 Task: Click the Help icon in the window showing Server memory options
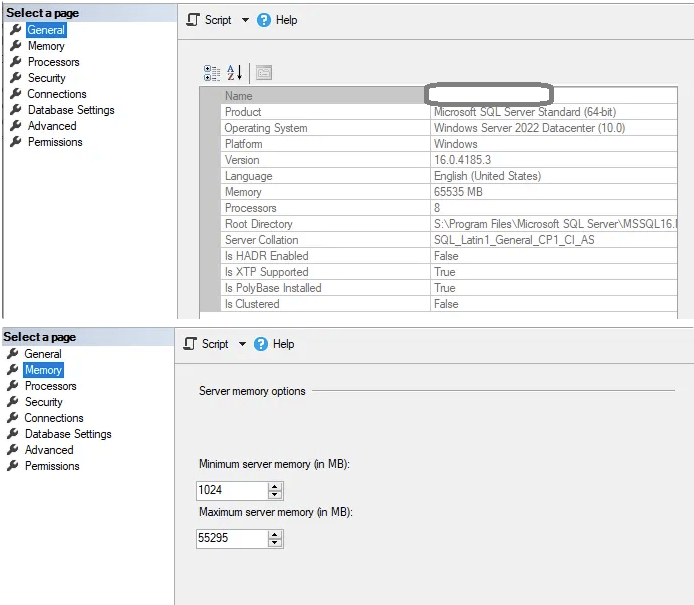point(261,344)
